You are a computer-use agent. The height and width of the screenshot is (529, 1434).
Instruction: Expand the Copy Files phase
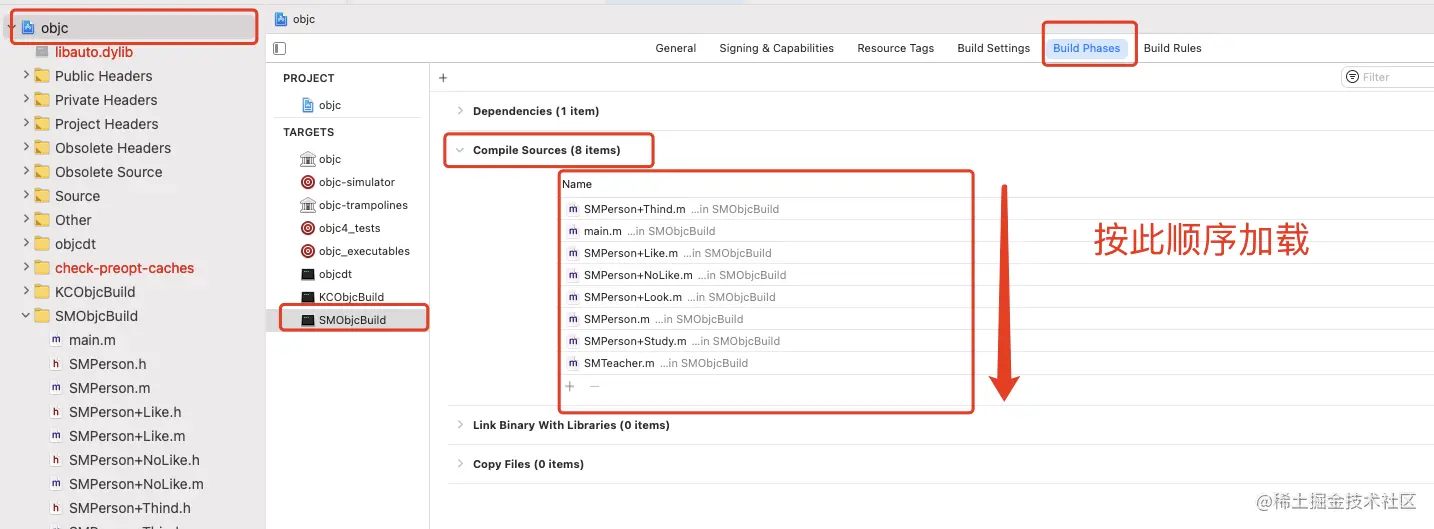point(460,464)
